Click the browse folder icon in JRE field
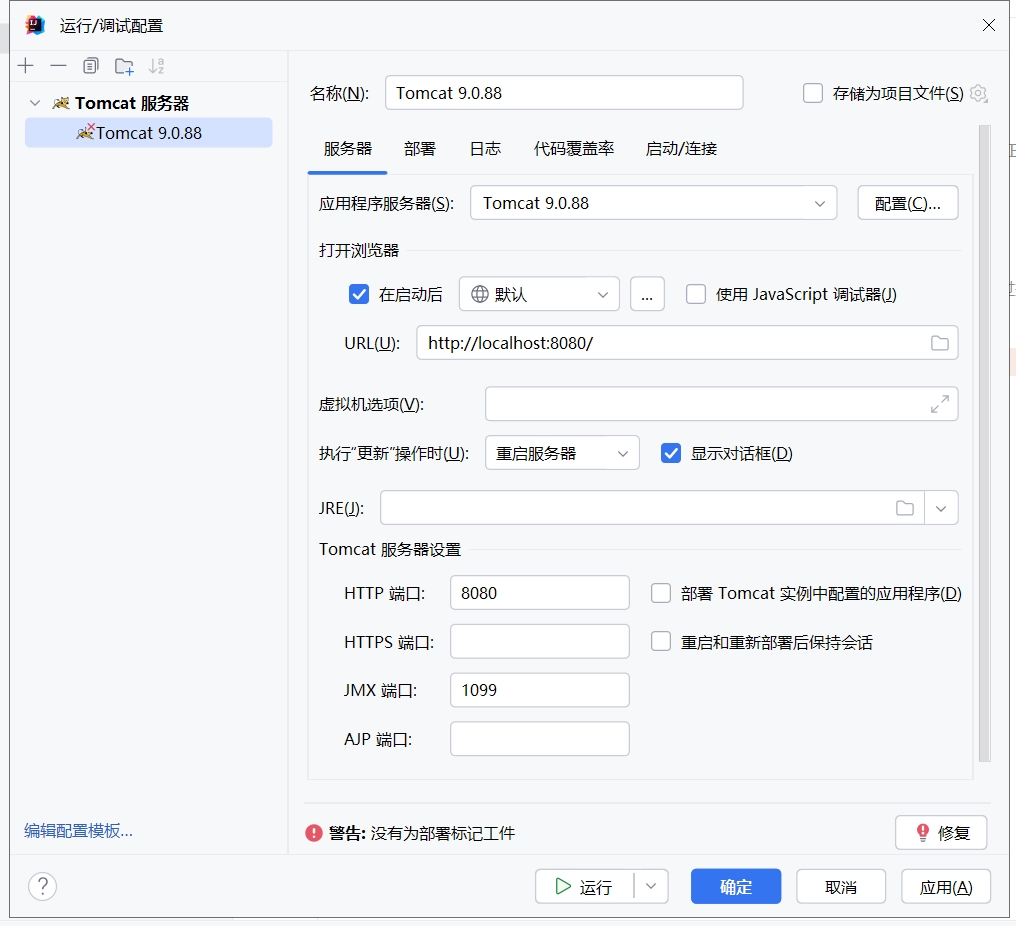The height and width of the screenshot is (926, 1016). pos(904,508)
